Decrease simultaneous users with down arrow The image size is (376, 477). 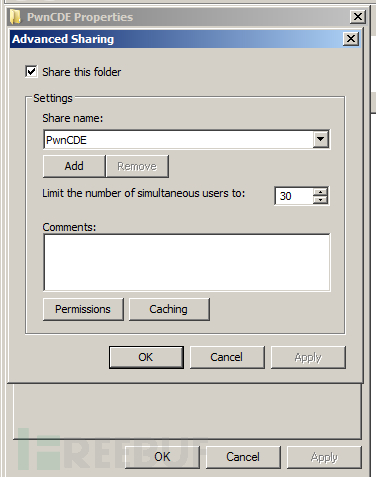coord(321,200)
